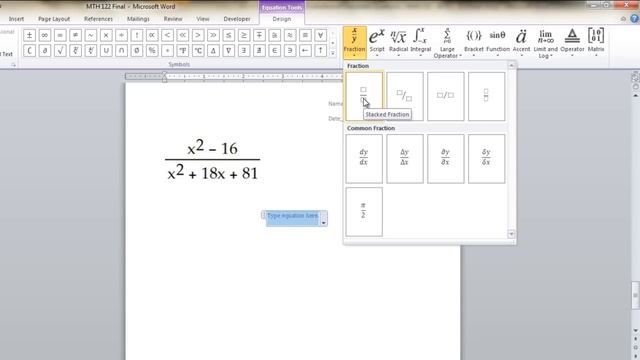Open the Large Operator dropdown
The height and width of the screenshot is (360, 640).
coord(447,42)
